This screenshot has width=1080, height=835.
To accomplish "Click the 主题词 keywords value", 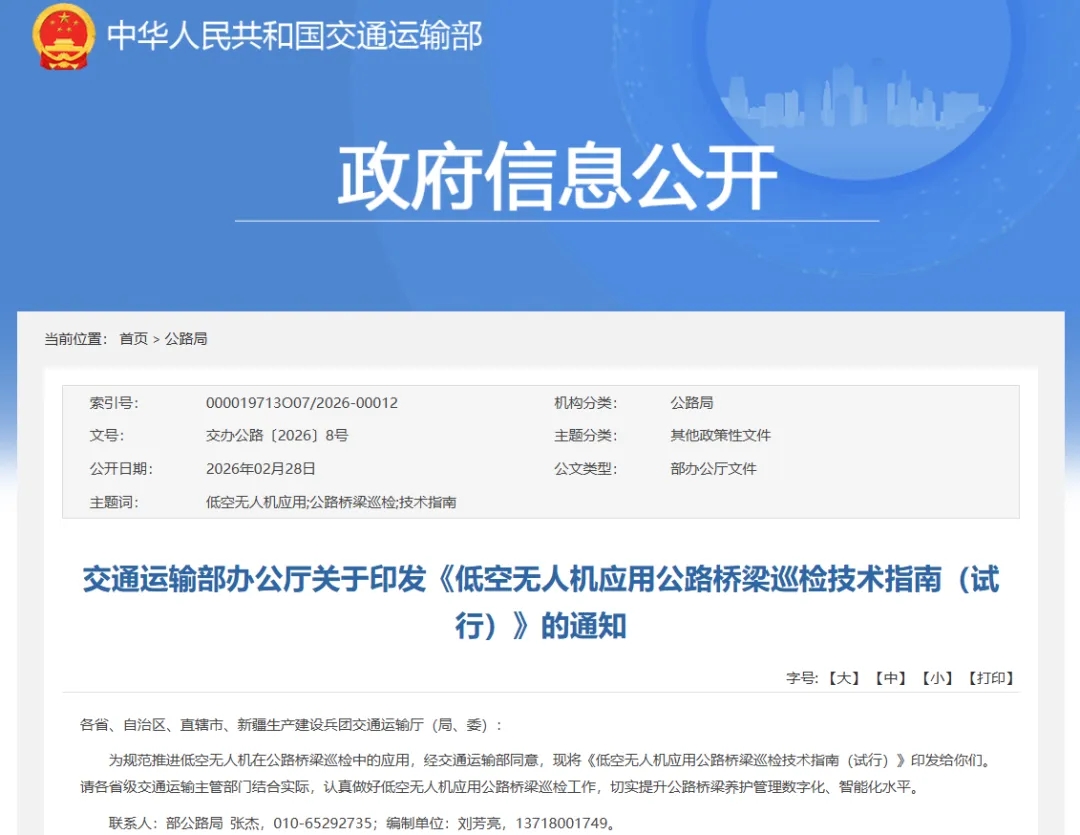I will click(330, 502).
